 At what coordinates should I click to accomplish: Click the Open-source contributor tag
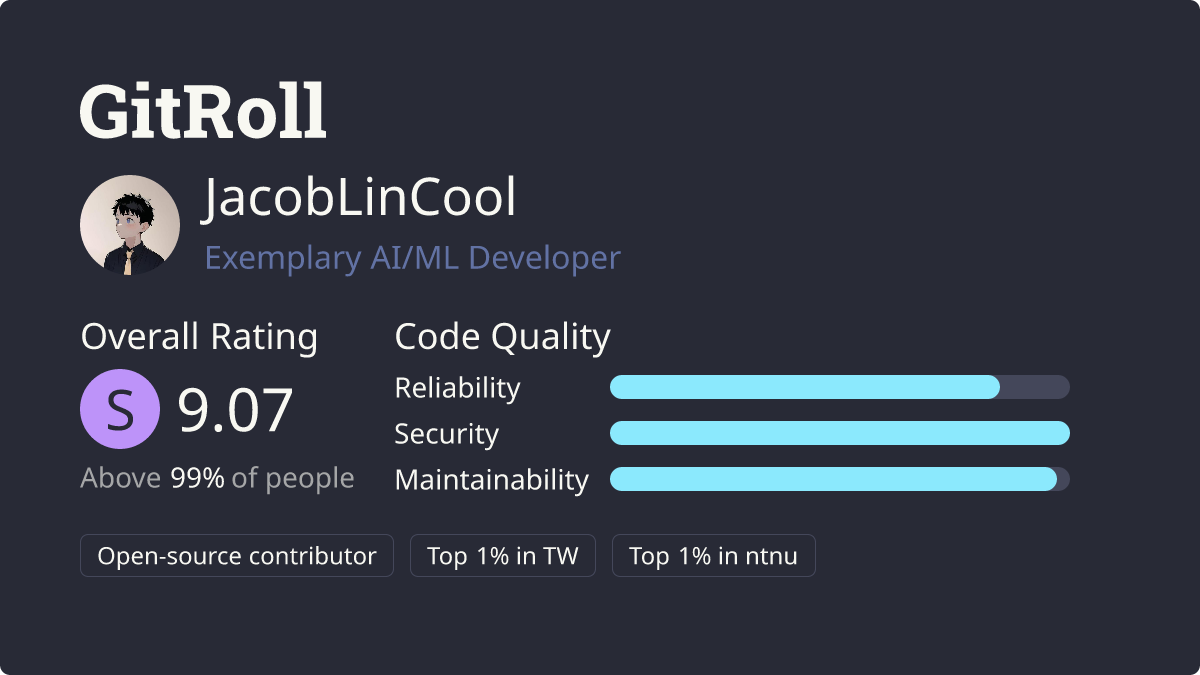pos(237,556)
